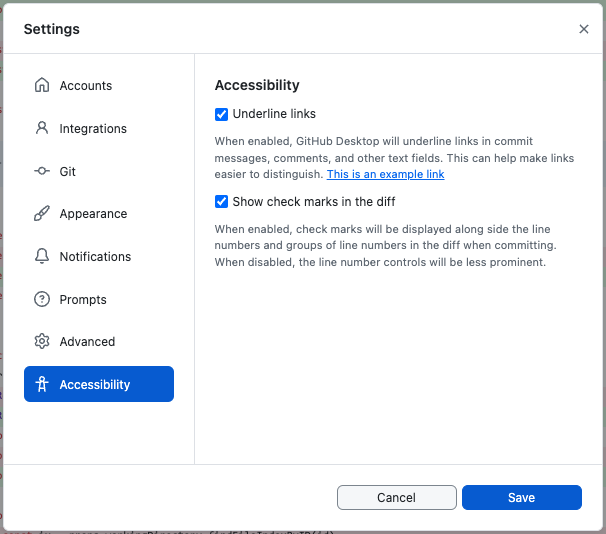Viewport: 606px width, 534px height.
Task: Click the gear icon beside Advanced
Action: 42,342
